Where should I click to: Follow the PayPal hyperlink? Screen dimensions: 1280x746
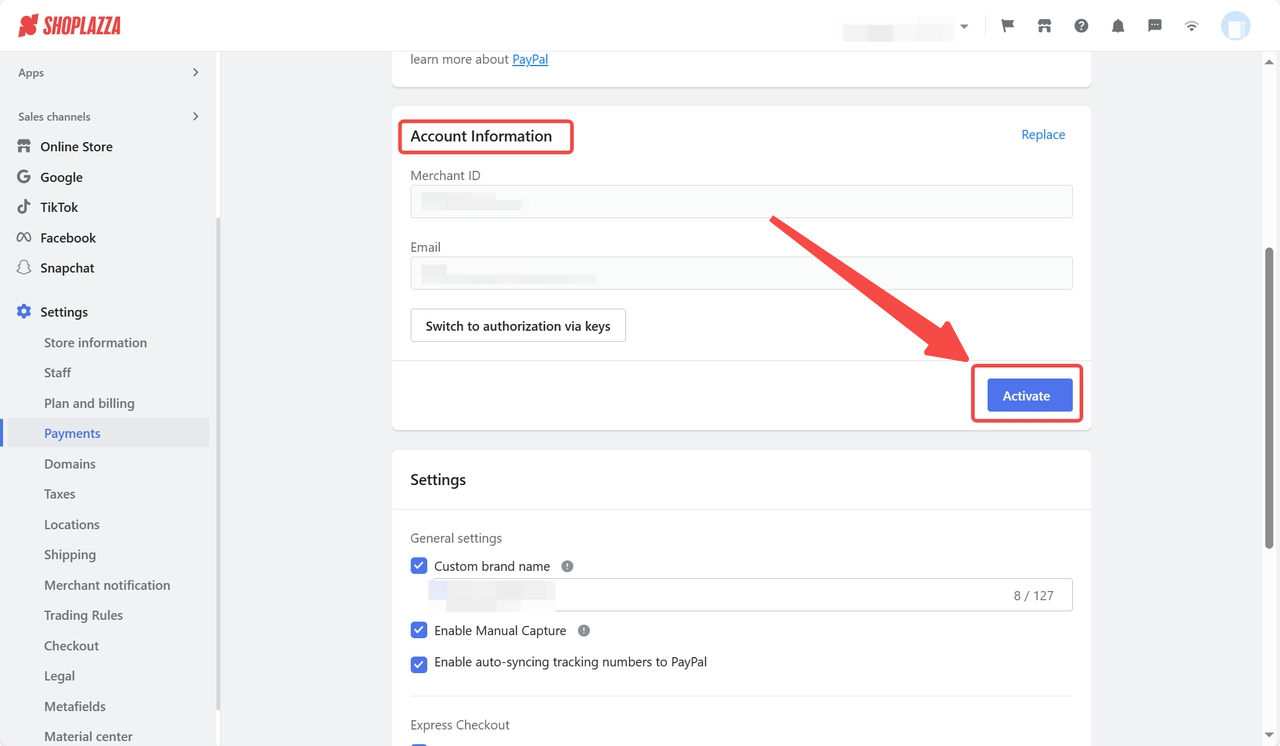coord(530,59)
